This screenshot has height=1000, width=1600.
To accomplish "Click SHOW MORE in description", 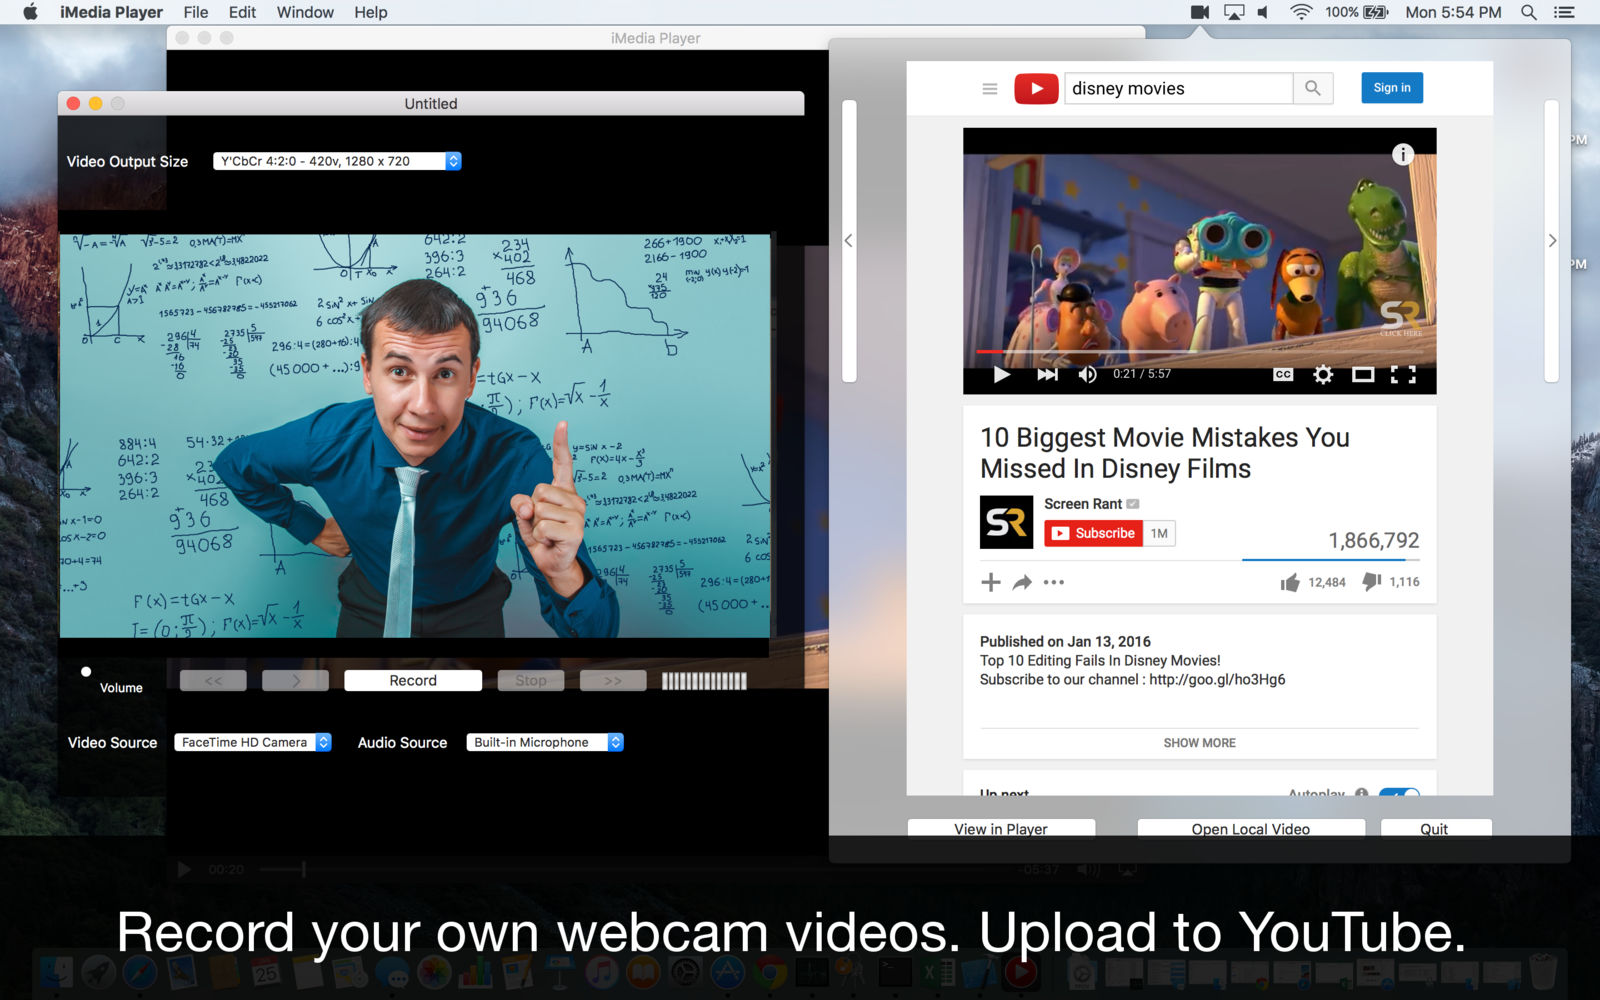I will click(x=1199, y=743).
